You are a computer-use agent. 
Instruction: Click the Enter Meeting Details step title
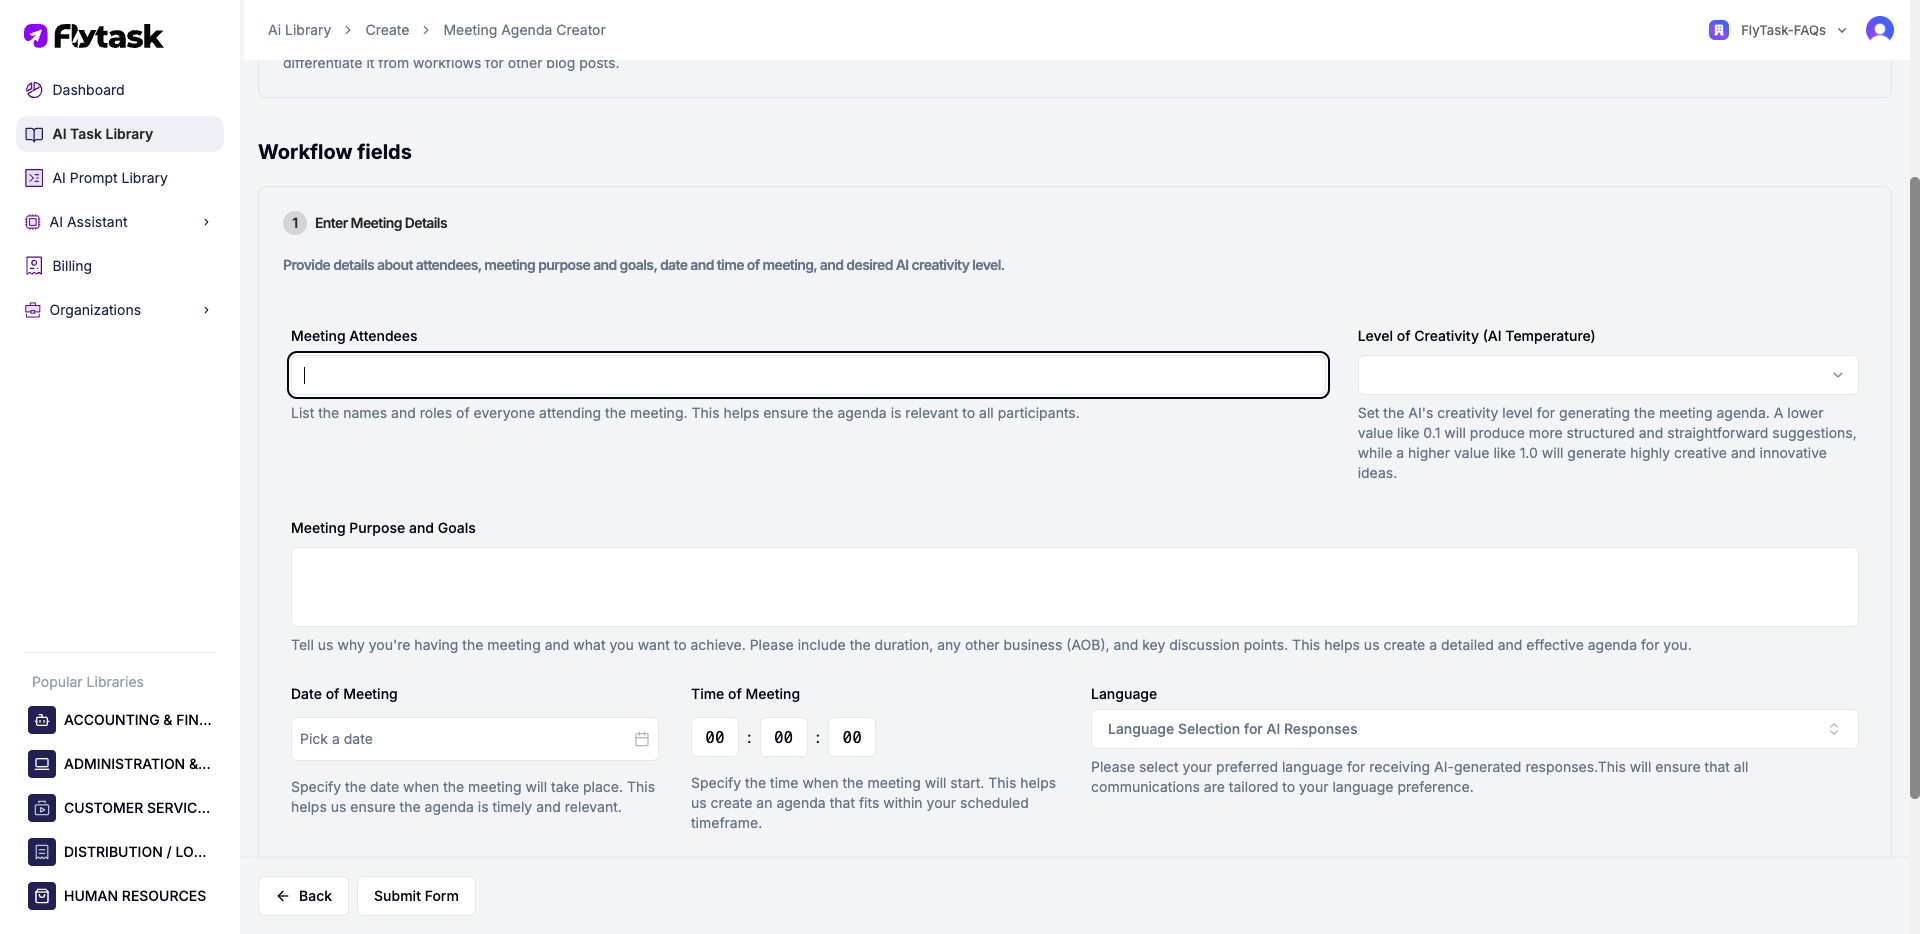click(381, 223)
